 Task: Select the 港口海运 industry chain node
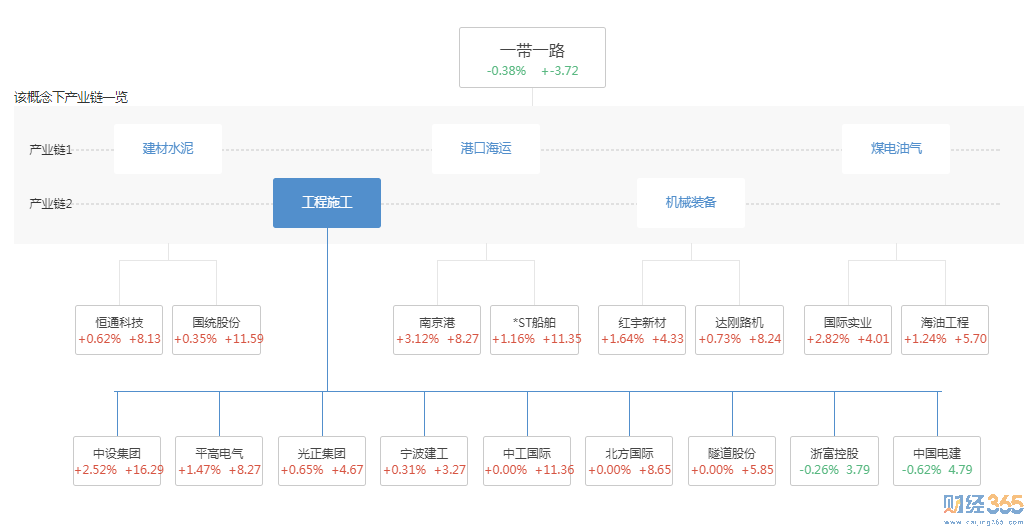pos(486,149)
